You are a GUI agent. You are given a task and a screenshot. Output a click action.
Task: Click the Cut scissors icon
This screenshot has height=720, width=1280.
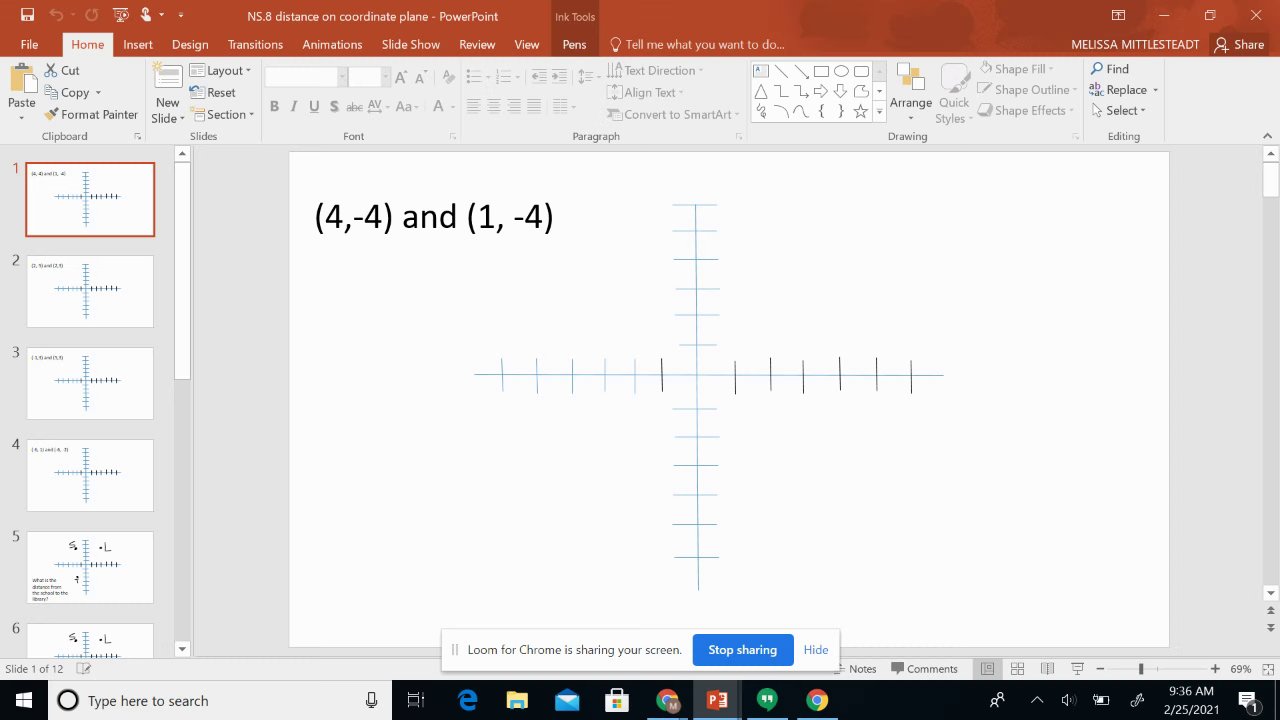[51, 70]
